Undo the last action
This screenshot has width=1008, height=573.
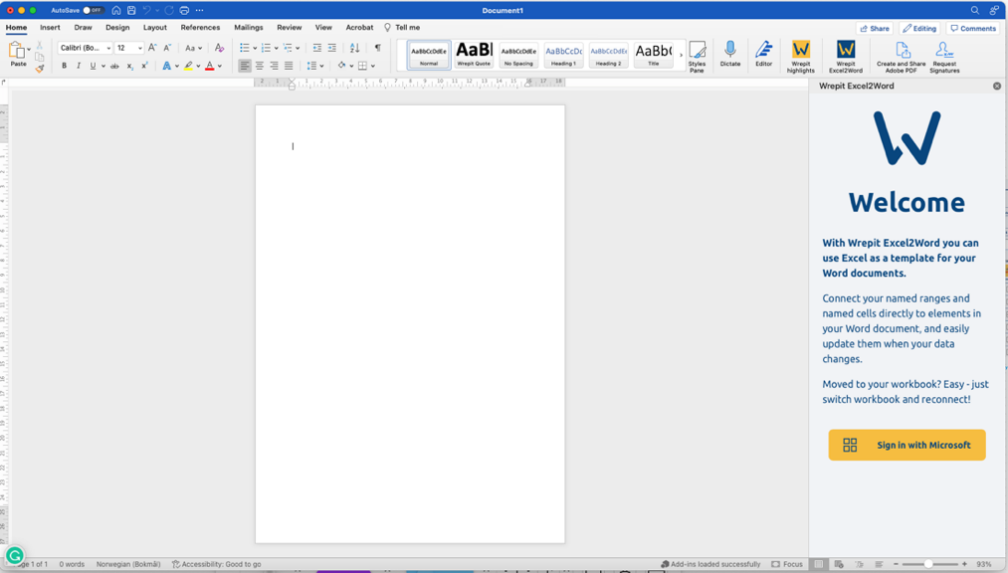pyautogui.click(x=147, y=10)
